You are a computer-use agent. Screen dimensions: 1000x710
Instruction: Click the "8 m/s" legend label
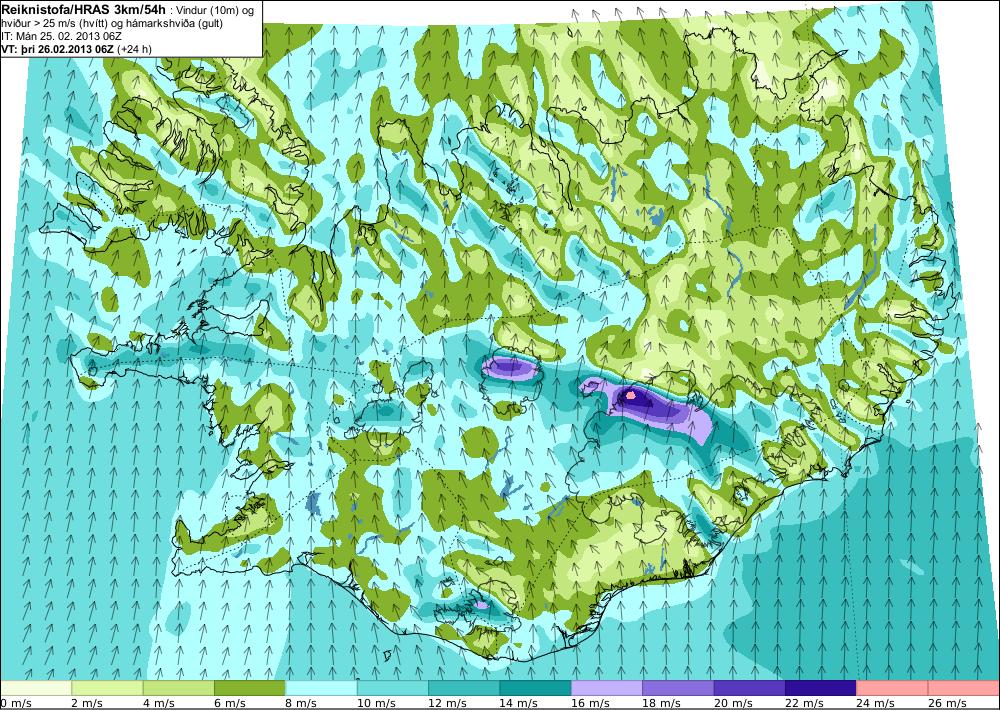coord(302,703)
